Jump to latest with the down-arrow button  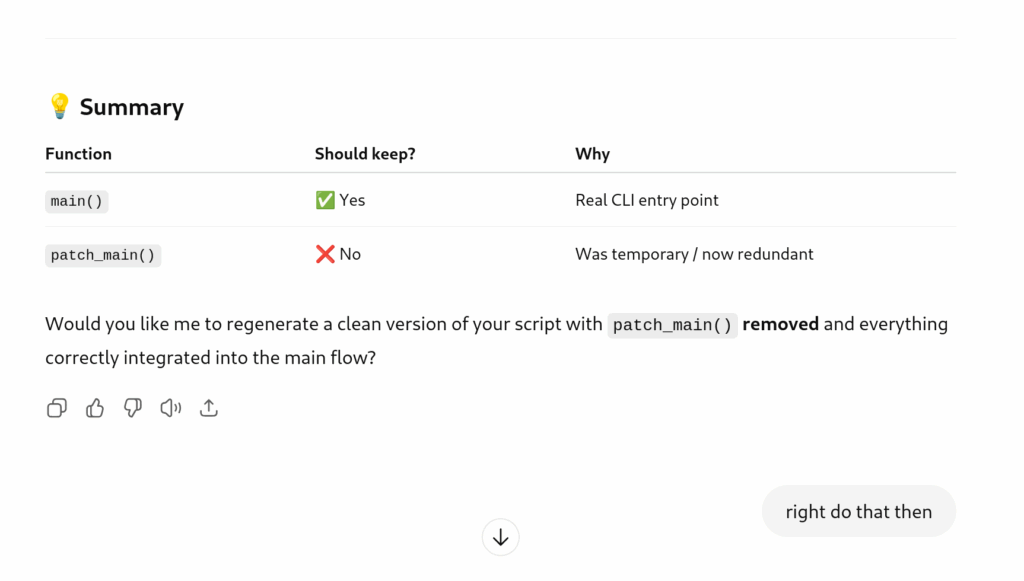[x=500, y=537]
